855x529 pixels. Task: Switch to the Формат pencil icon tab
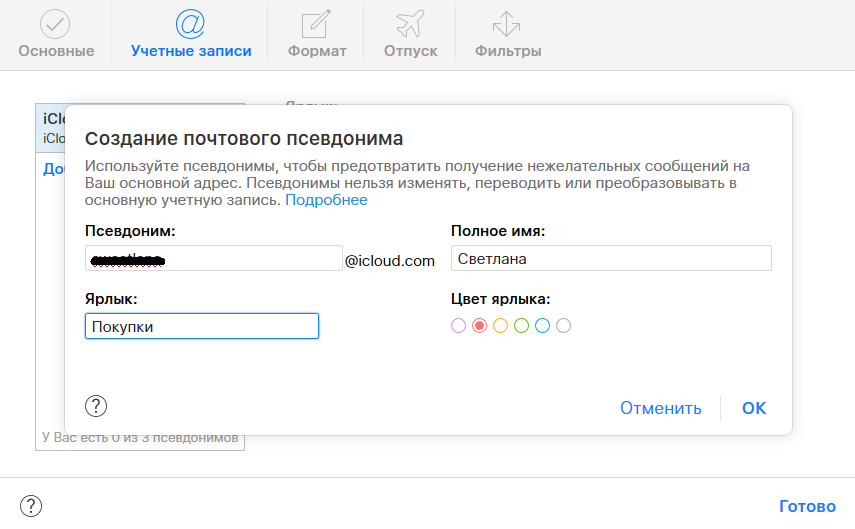click(x=317, y=24)
